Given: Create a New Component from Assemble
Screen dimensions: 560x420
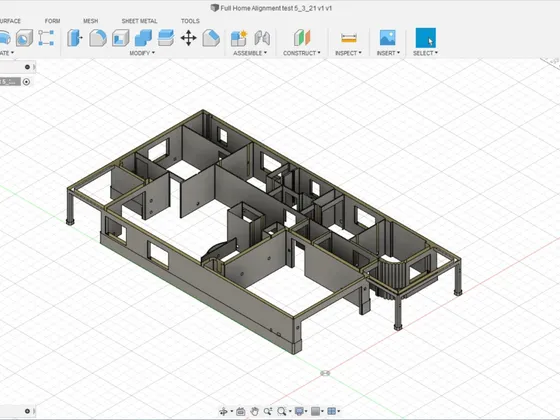Looking at the screenshot, I should pos(239,38).
